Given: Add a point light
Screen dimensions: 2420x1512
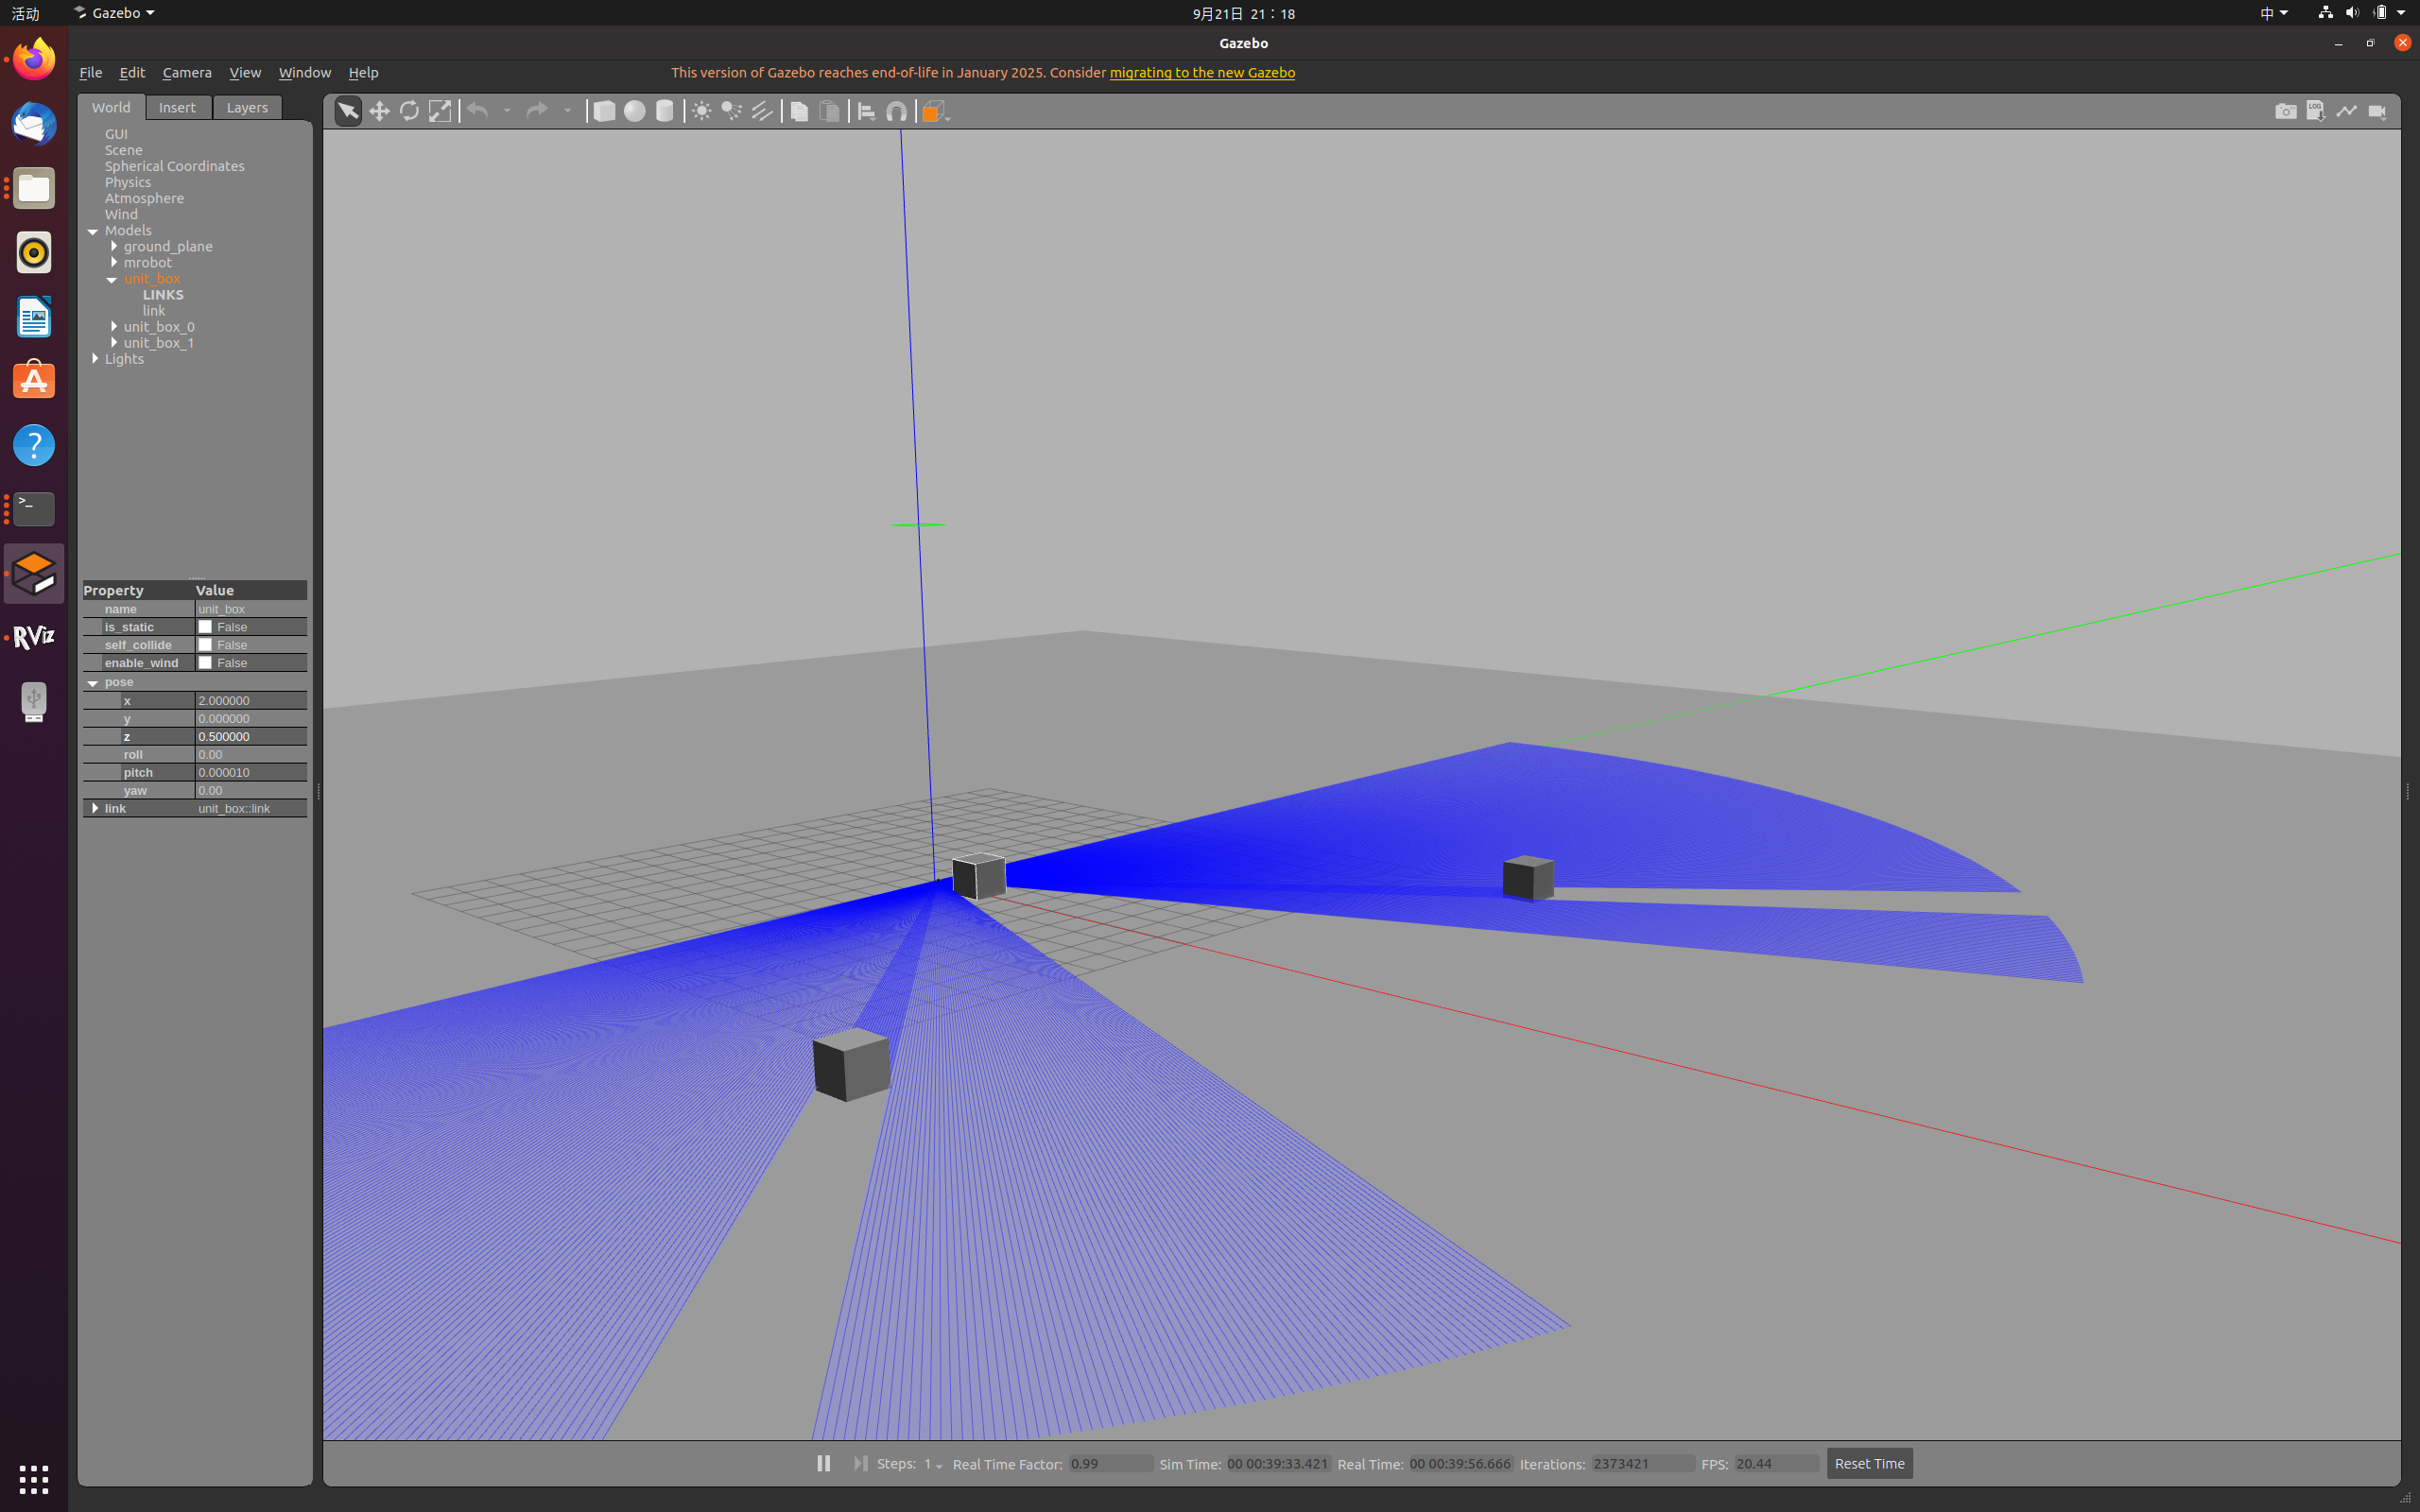Looking at the screenshot, I should click(702, 110).
